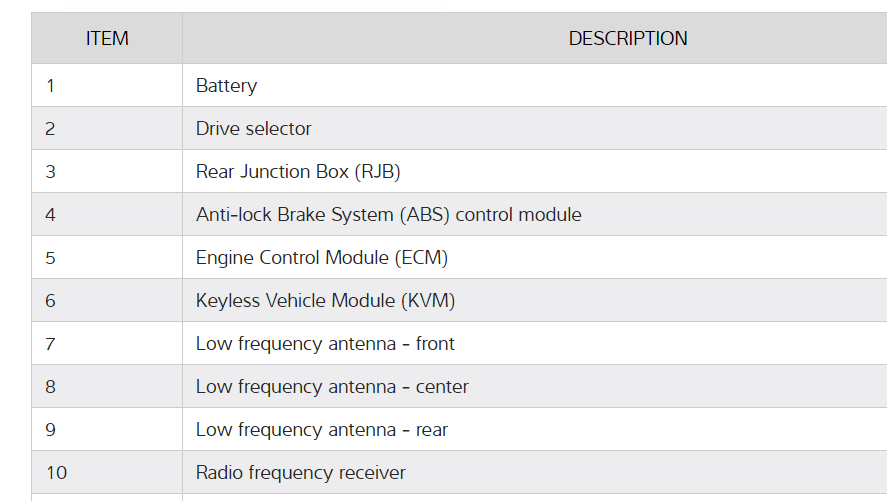The height and width of the screenshot is (501, 887).
Task: Click item number 3 cell
Action: 51,172
